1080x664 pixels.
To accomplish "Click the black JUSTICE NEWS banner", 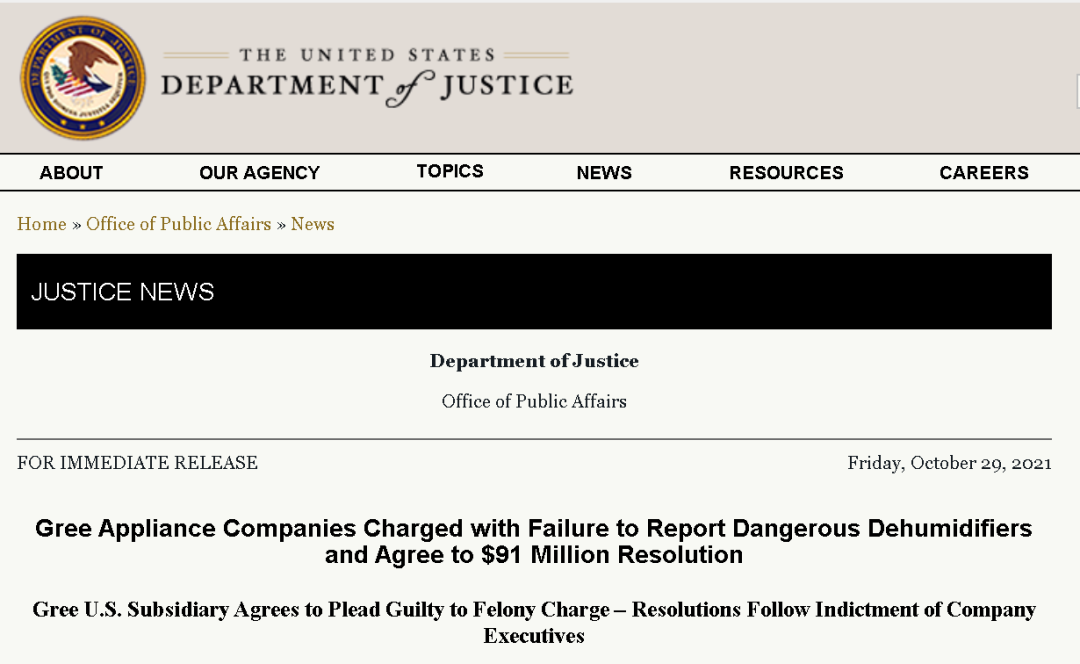I will 534,291.
